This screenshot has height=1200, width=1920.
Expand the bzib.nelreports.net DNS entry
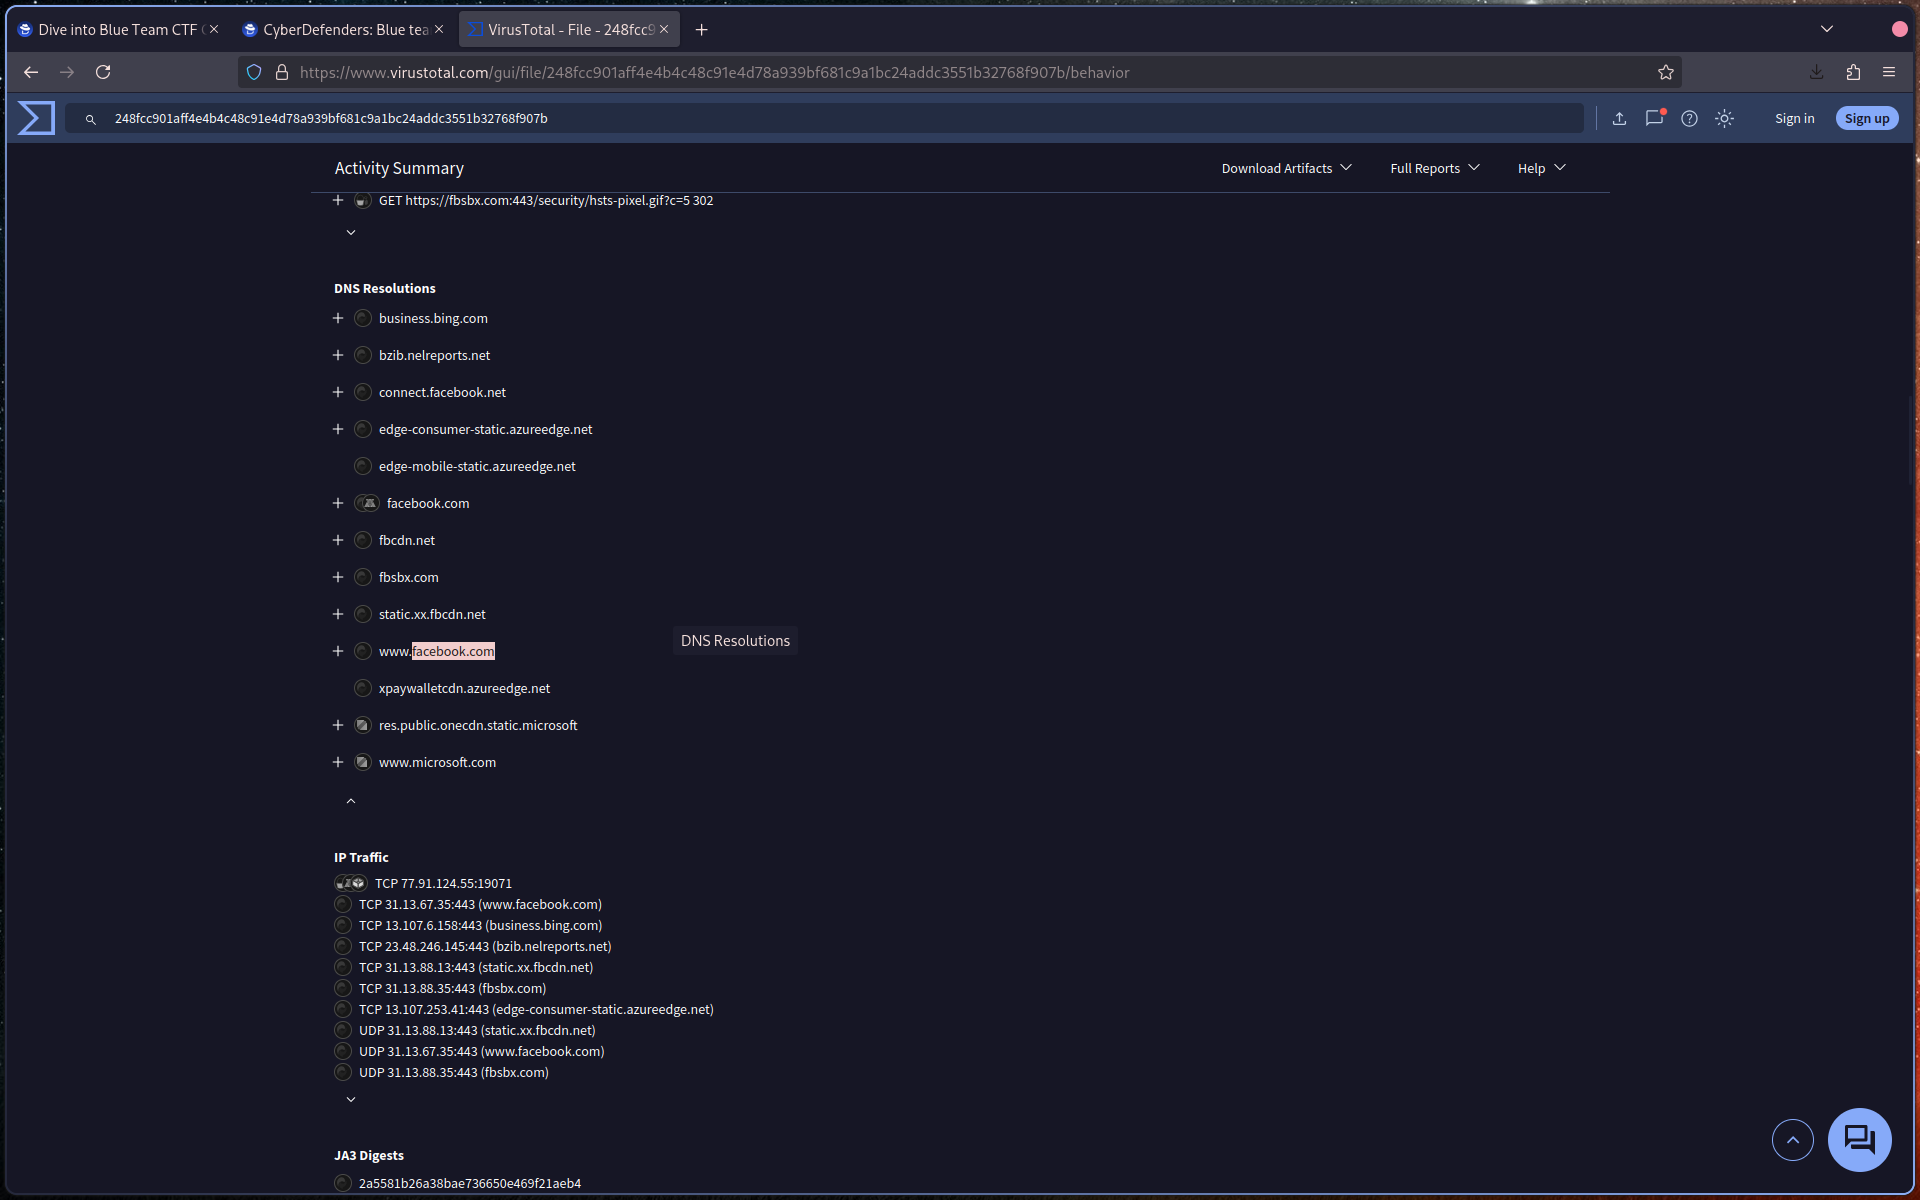click(338, 355)
